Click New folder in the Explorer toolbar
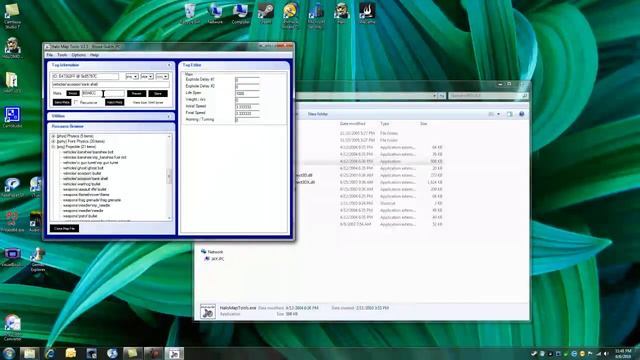The image size is (640, 360). click(318, 114)
